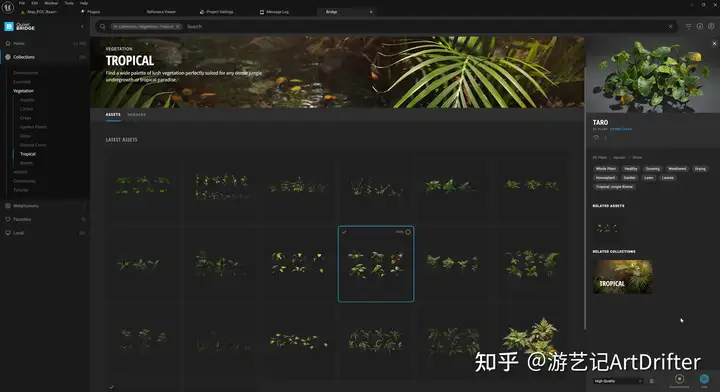
Task: Click the Whole Plant tag
Action: [606, 169]
